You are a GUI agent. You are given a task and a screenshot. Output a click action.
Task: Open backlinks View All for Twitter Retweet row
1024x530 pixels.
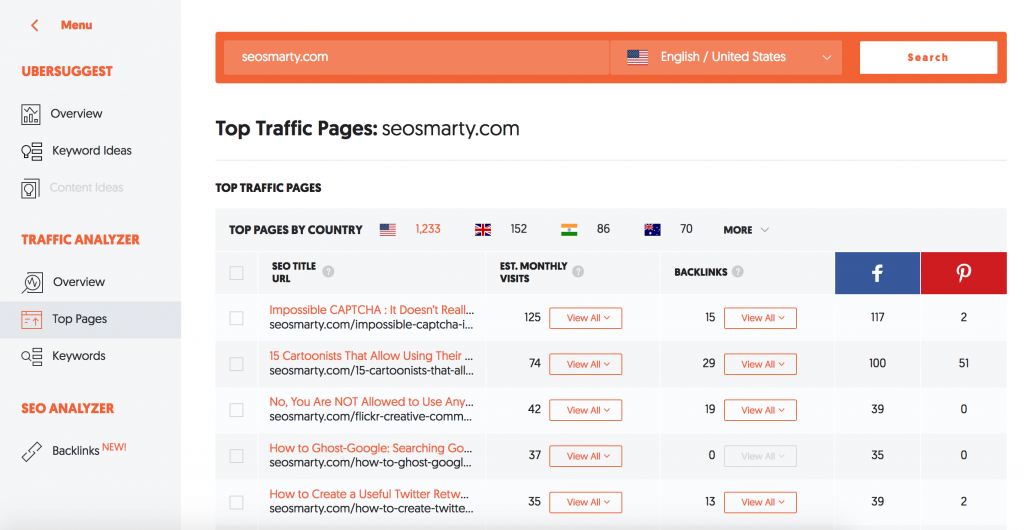pyautogui.click(x=760, y=502)
